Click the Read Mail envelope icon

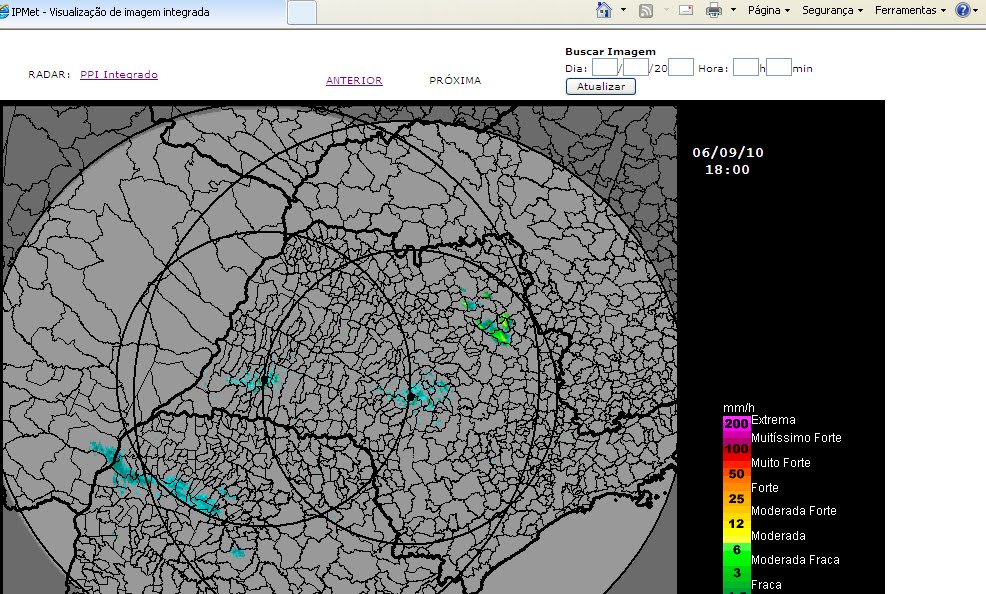pyautogui.click(x=686, y=10)
